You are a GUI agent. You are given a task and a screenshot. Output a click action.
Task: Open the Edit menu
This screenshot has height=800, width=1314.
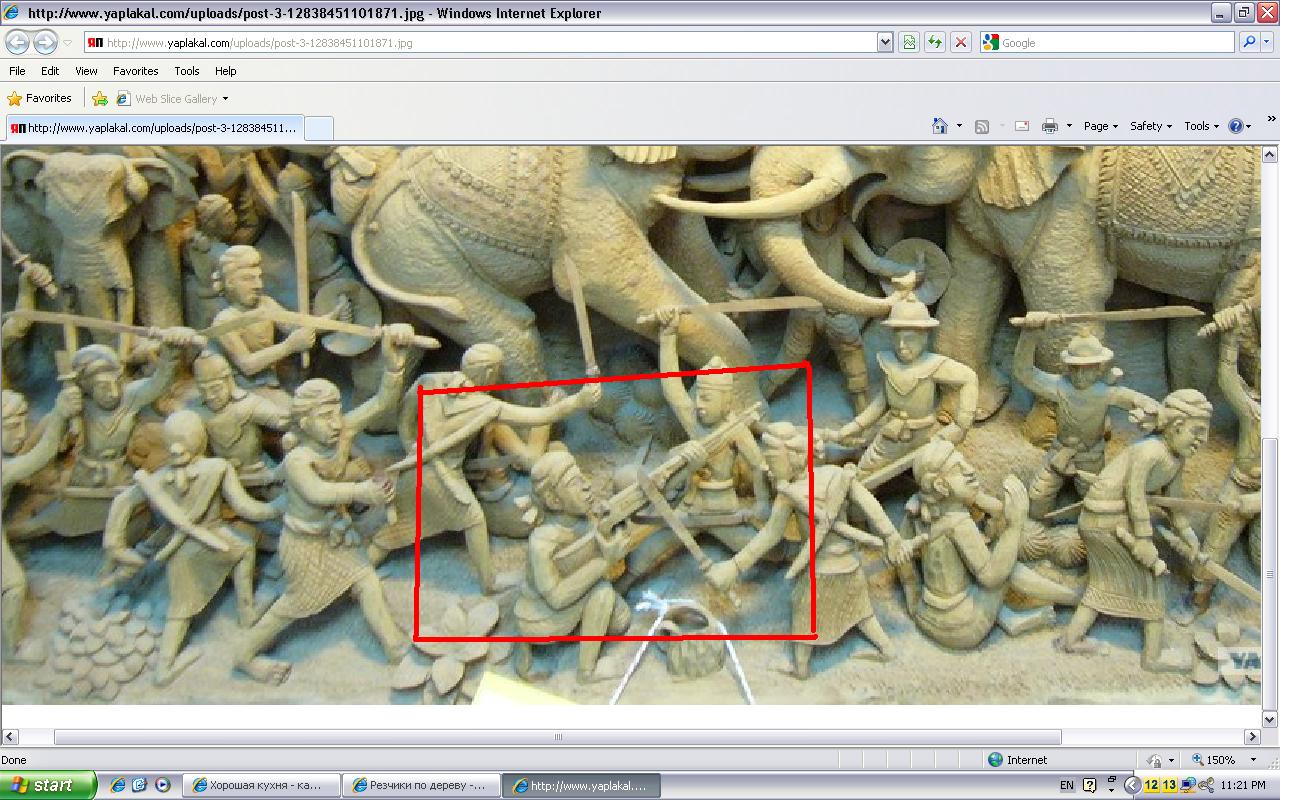coord(50,71)
